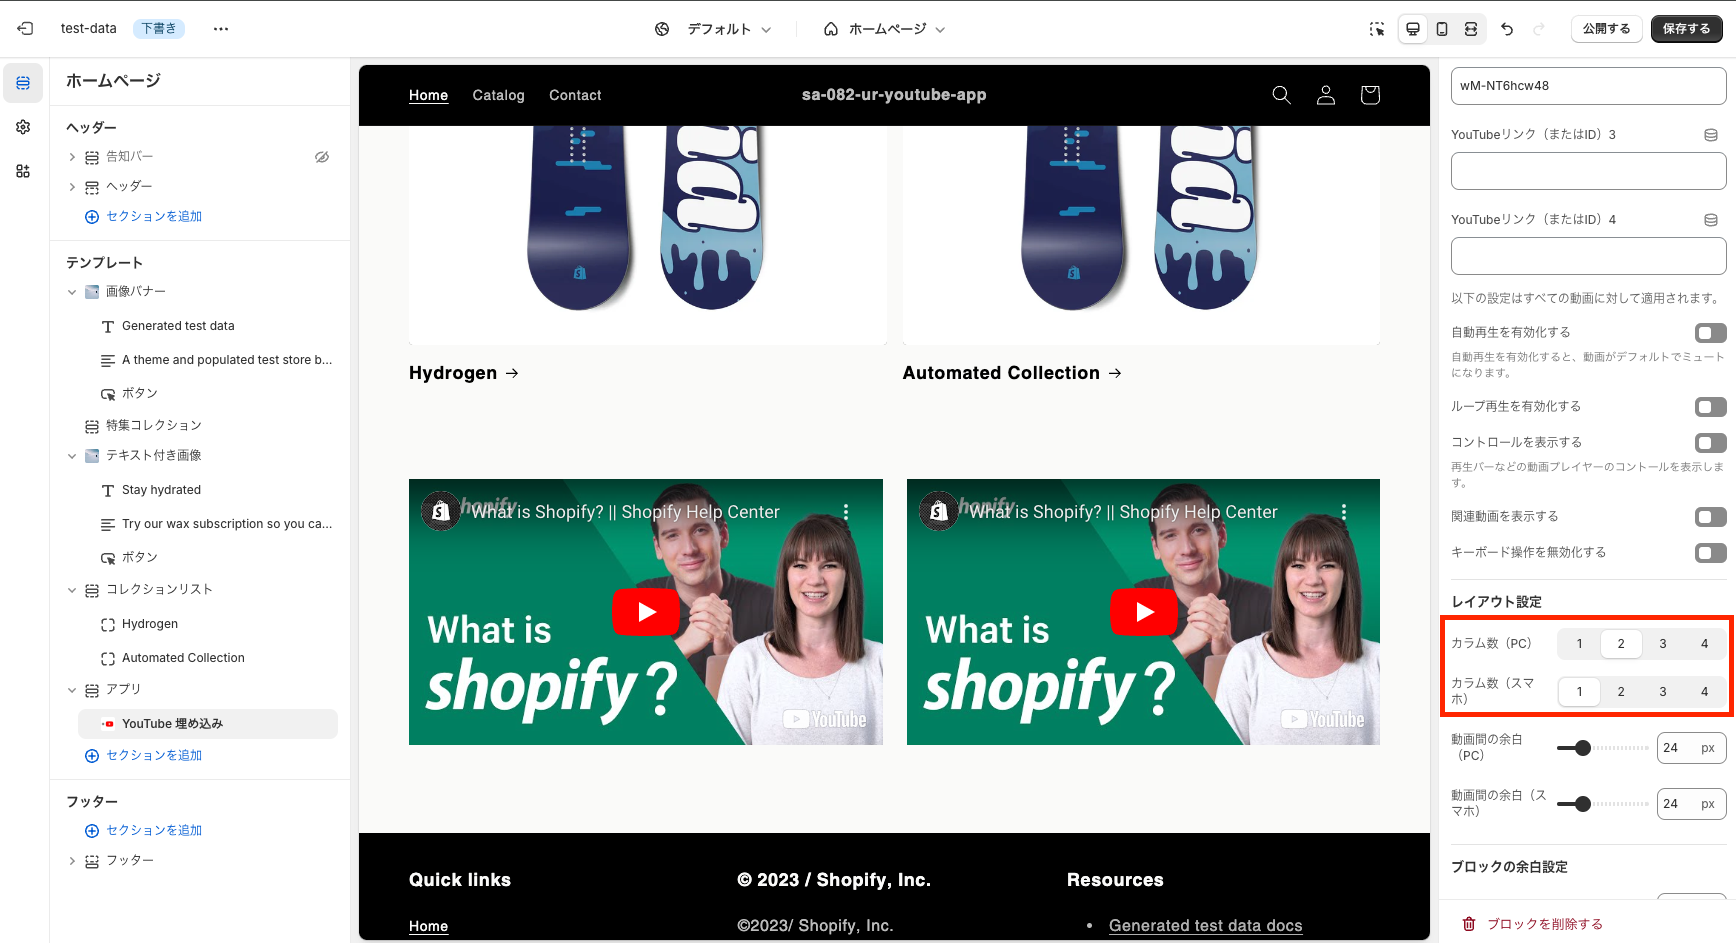The image size is (1736, 943).
Task: Adjust the 動画間の余白（PC） slider
Action: click(1603, 748)
